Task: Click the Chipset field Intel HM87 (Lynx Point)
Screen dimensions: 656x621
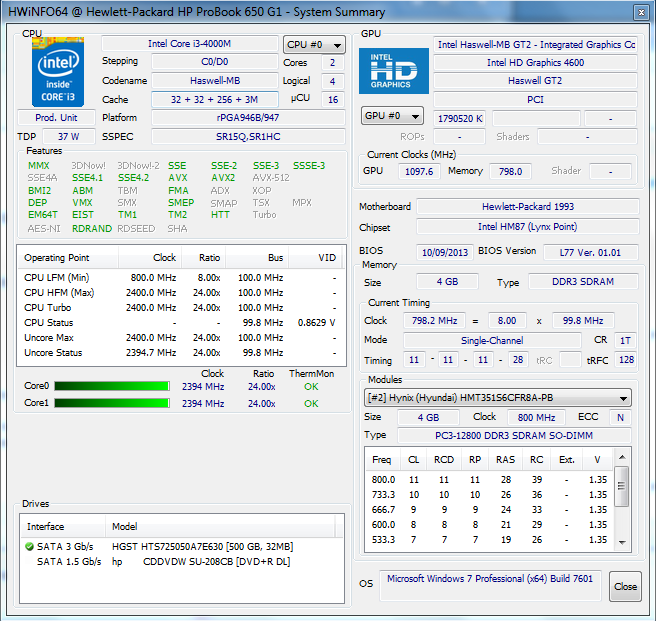Action: [x=528, y=227]
